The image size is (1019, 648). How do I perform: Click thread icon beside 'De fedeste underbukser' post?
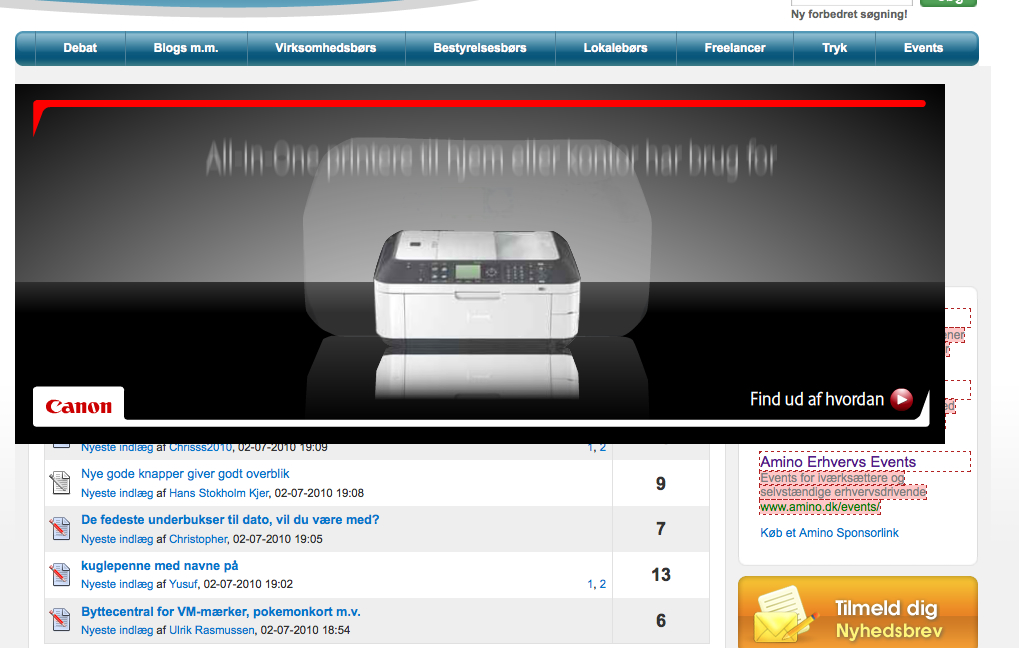click(x=61, y=529)
